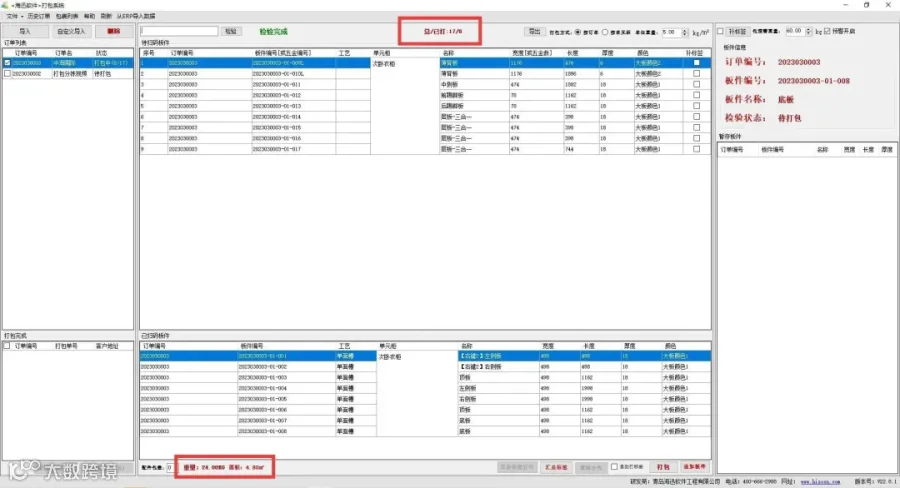Select scanned row 2023030003-01-006
Image resolution: width=900 pixels, height=488 pixels.
(425, 410)
